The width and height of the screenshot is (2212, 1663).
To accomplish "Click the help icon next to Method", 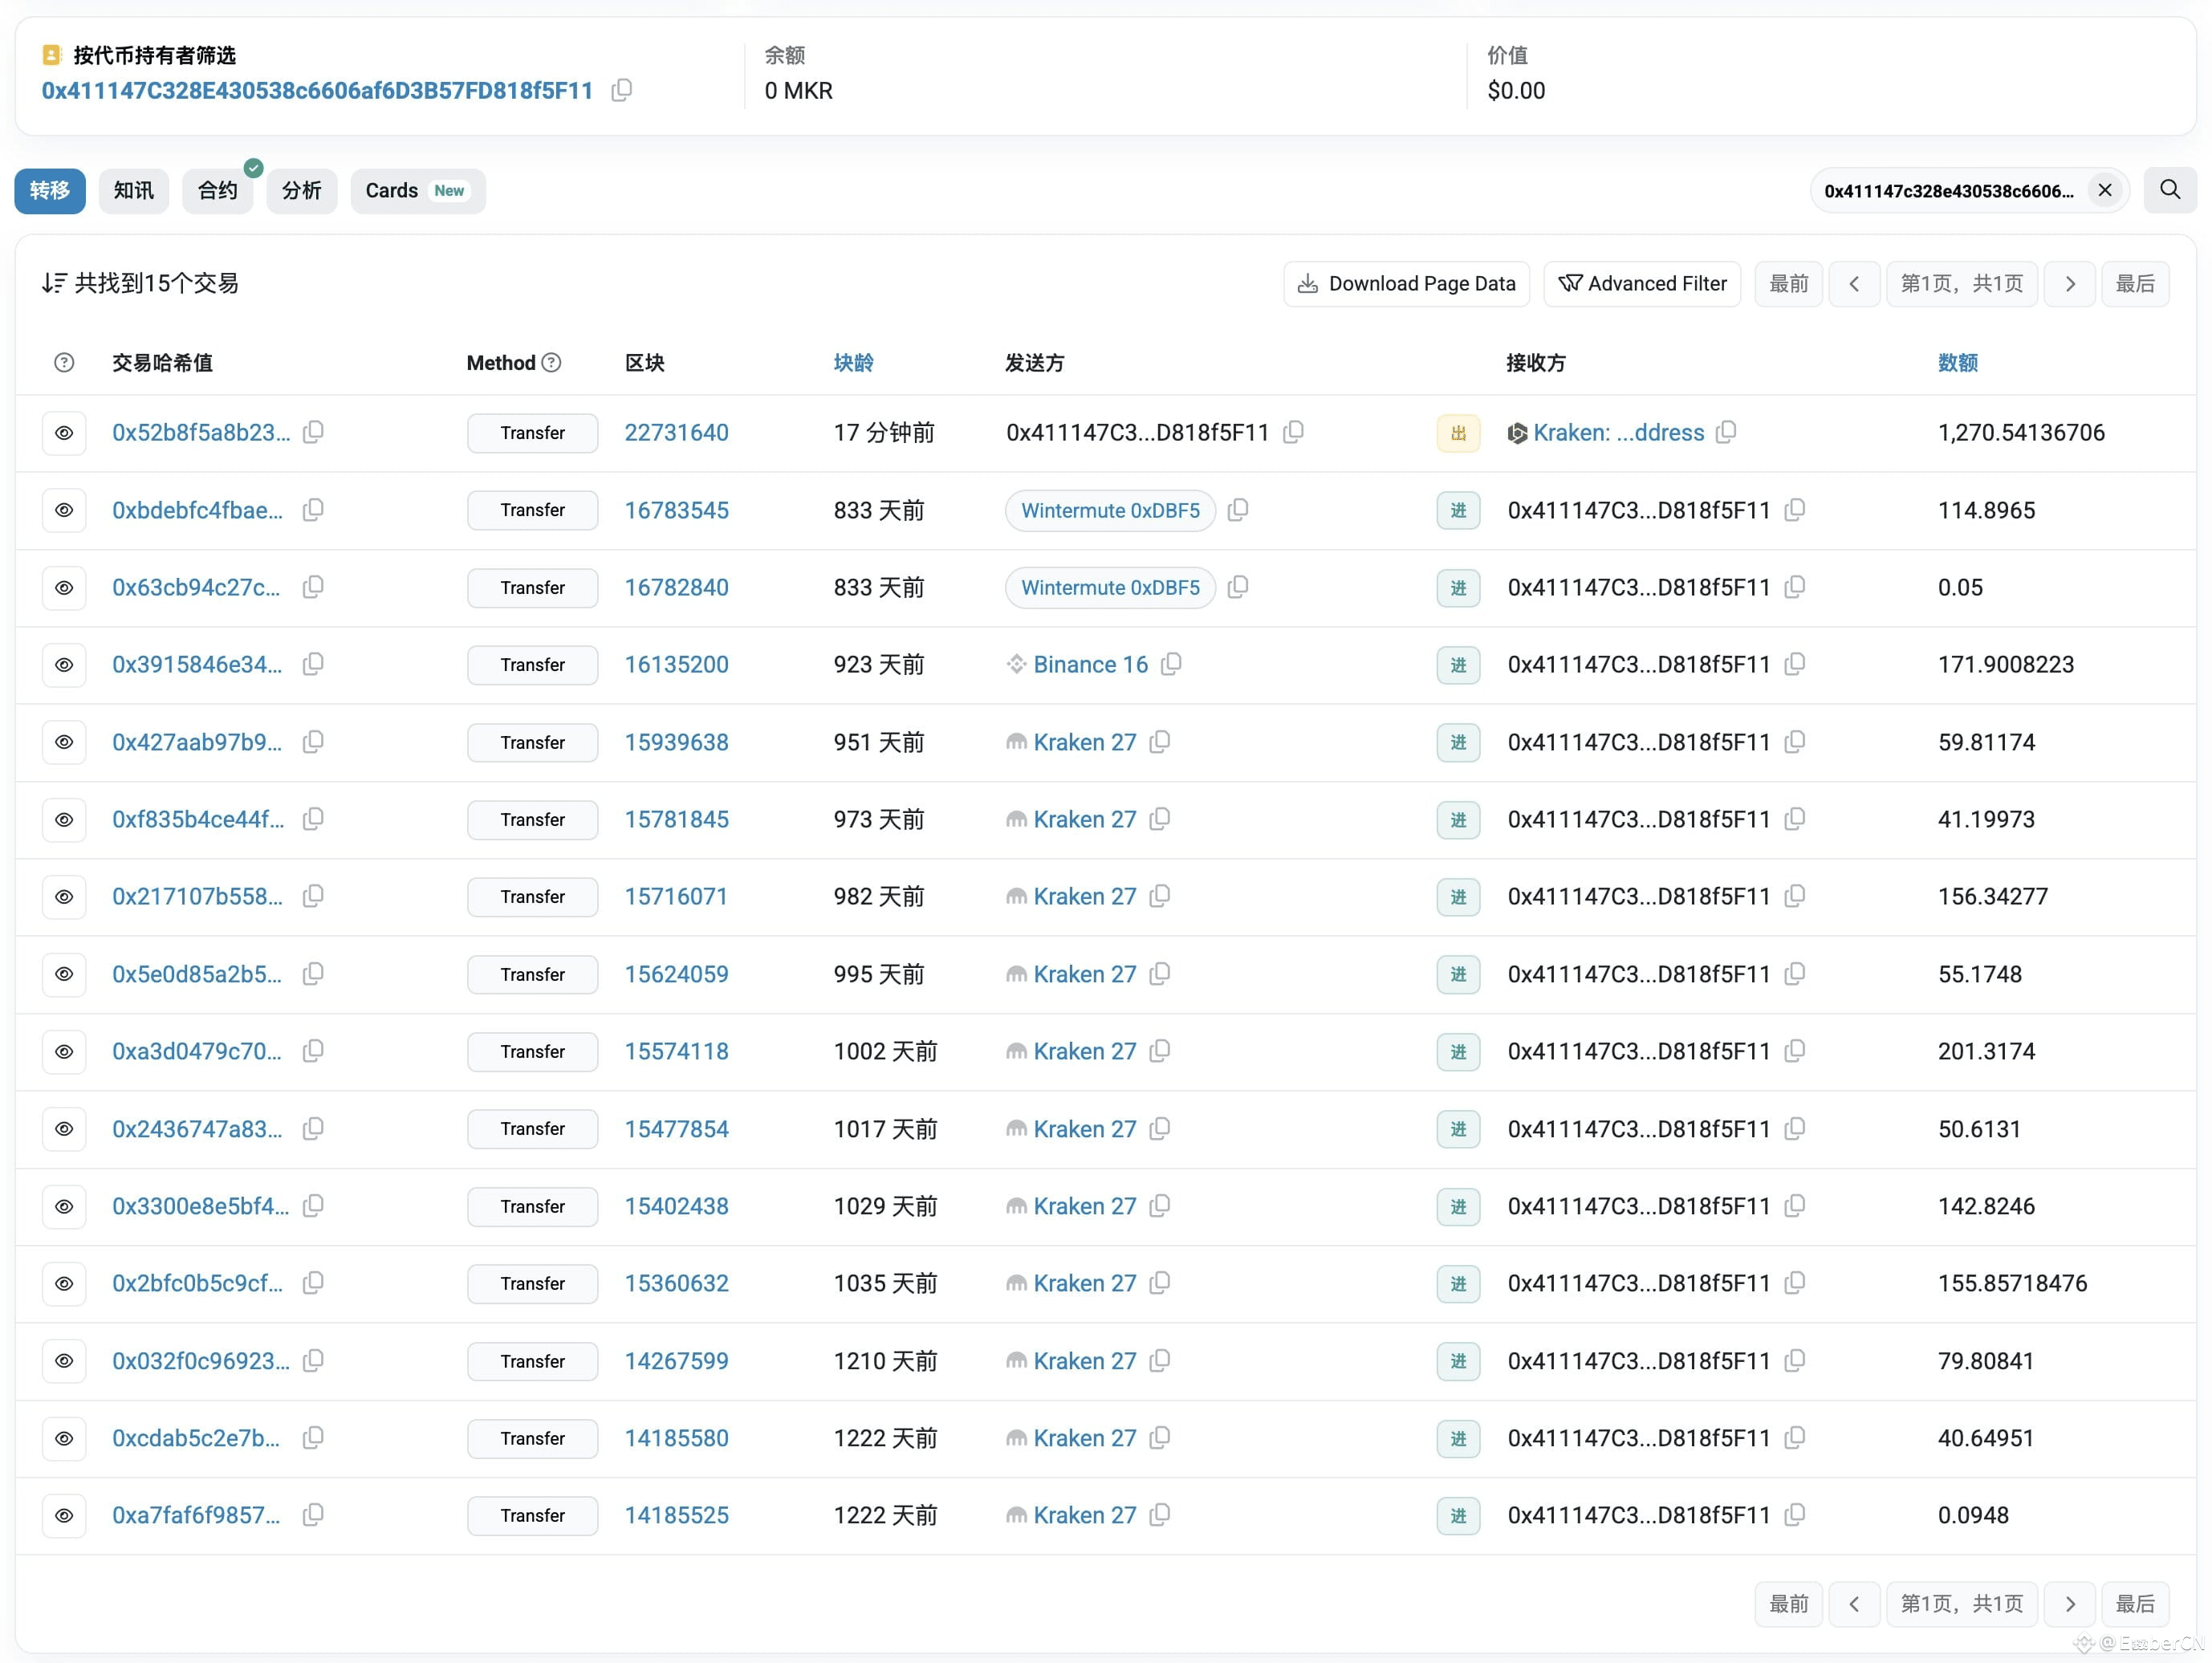I will [x=551, y=362].
